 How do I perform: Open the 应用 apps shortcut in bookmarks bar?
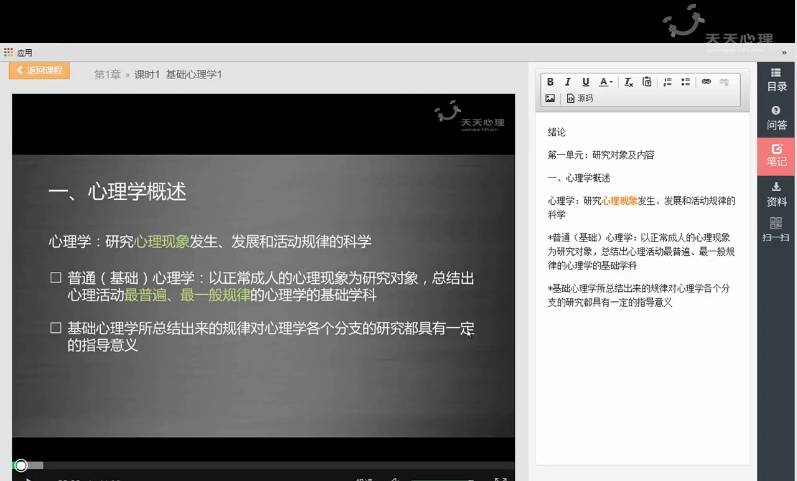pyautogui.click(x=18, y=52)
